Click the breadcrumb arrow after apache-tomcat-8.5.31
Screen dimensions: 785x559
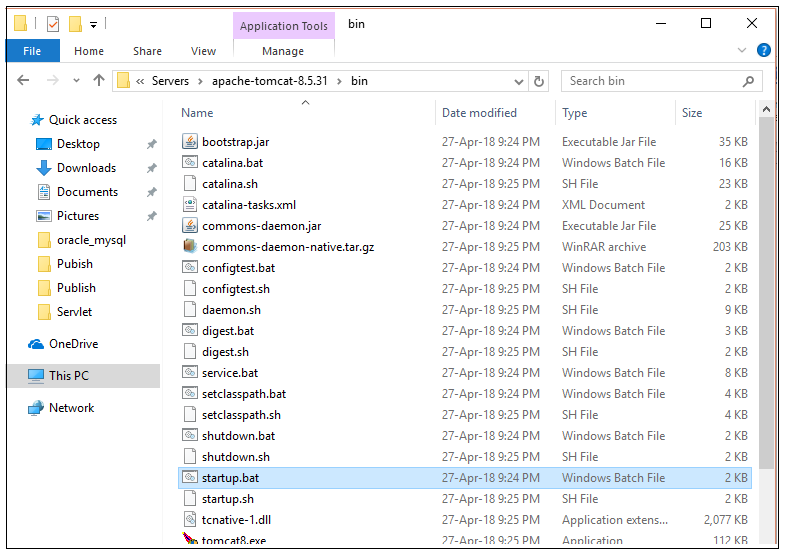tap(339, 82)
